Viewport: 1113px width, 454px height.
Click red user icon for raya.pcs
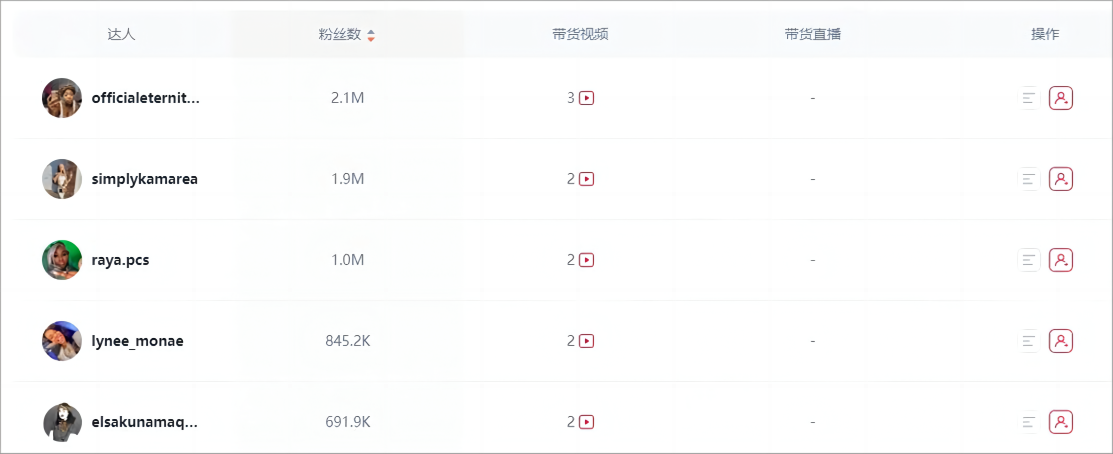click(1061, 260)
